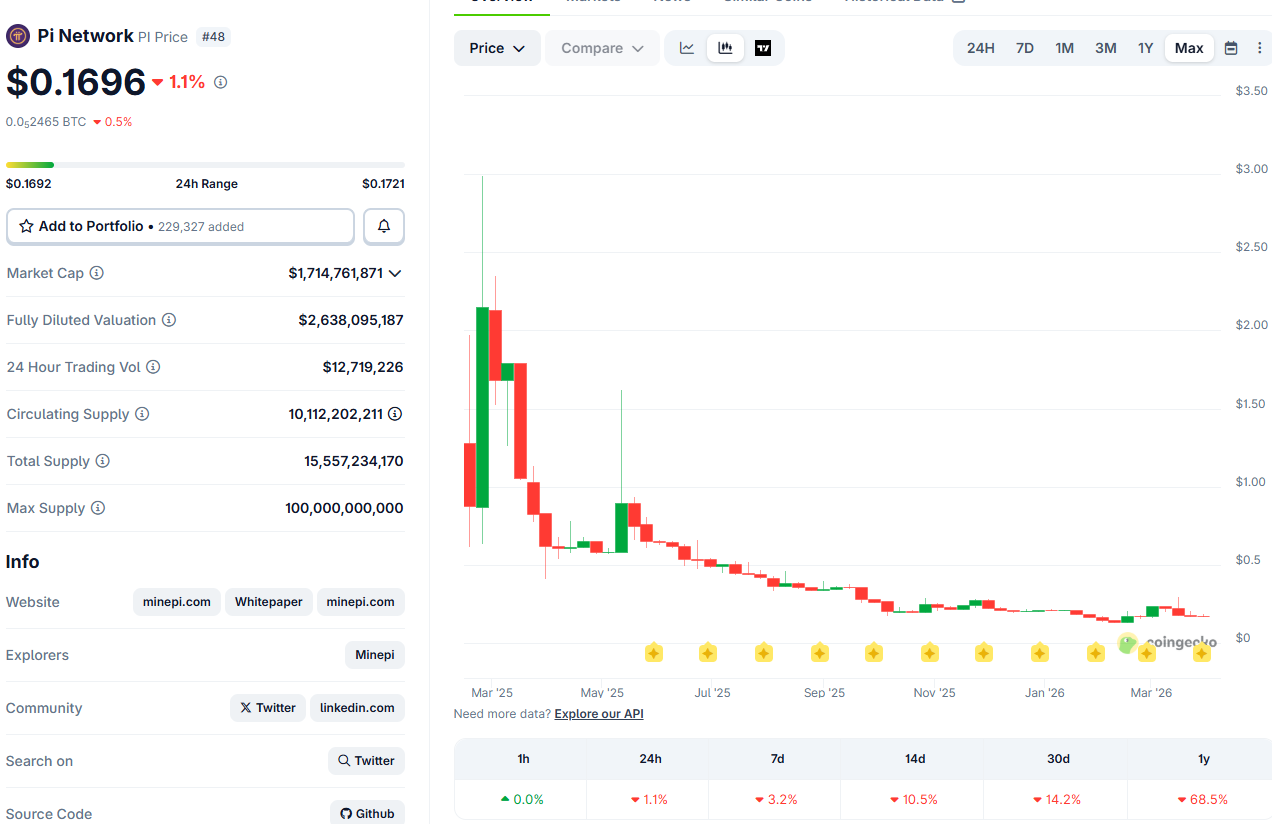Image resolution: width=1272 pixels, height=824 pixels.
Task: Open the Compare dropdown
Action: 601,47
